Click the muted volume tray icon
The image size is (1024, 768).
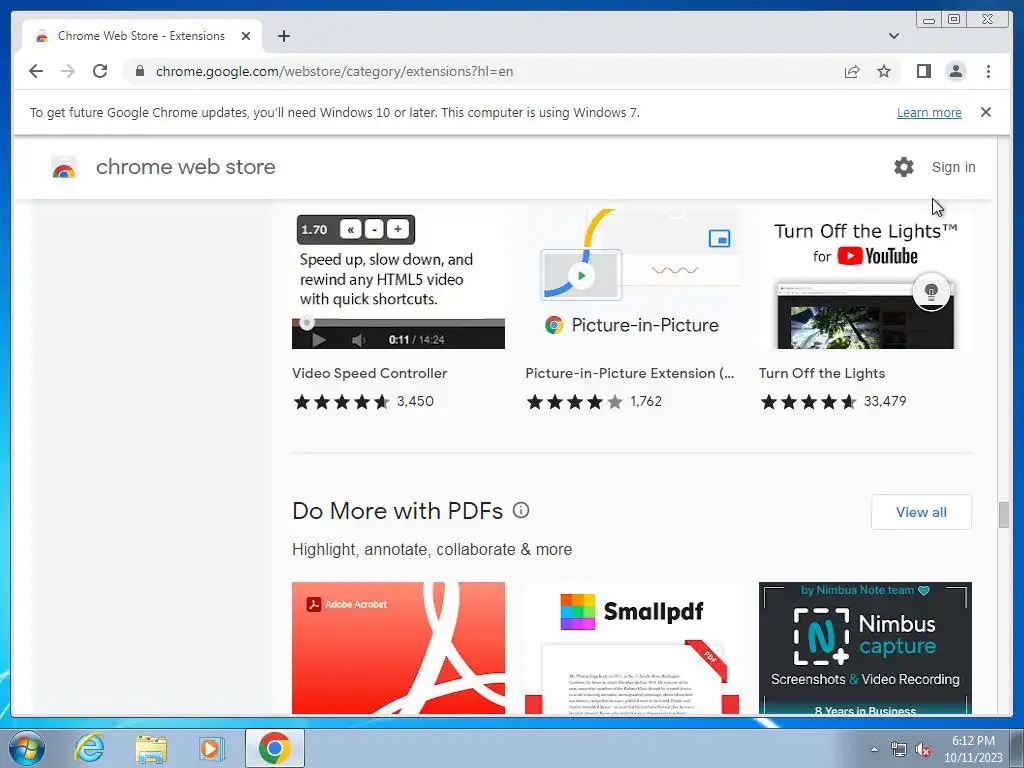[x=923, y=749]
